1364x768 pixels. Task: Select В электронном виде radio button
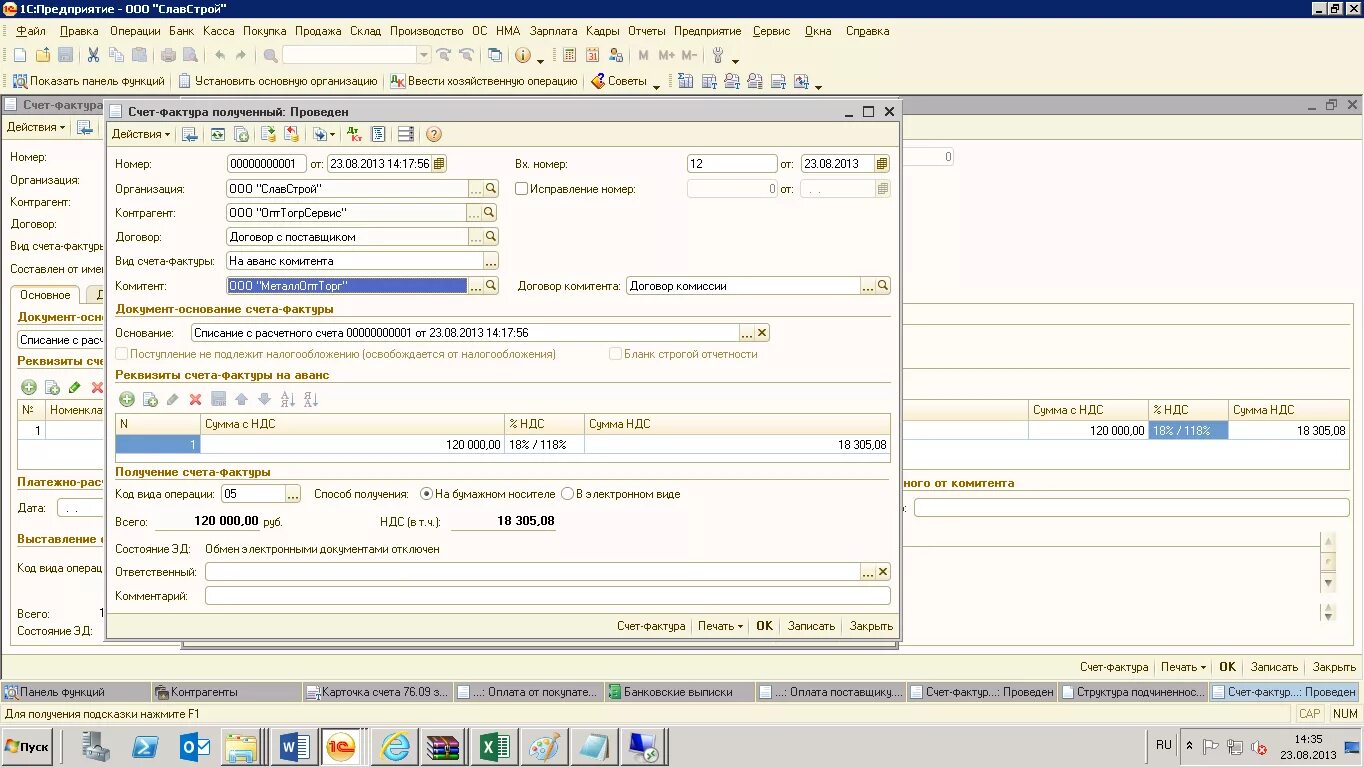point(567,494)
